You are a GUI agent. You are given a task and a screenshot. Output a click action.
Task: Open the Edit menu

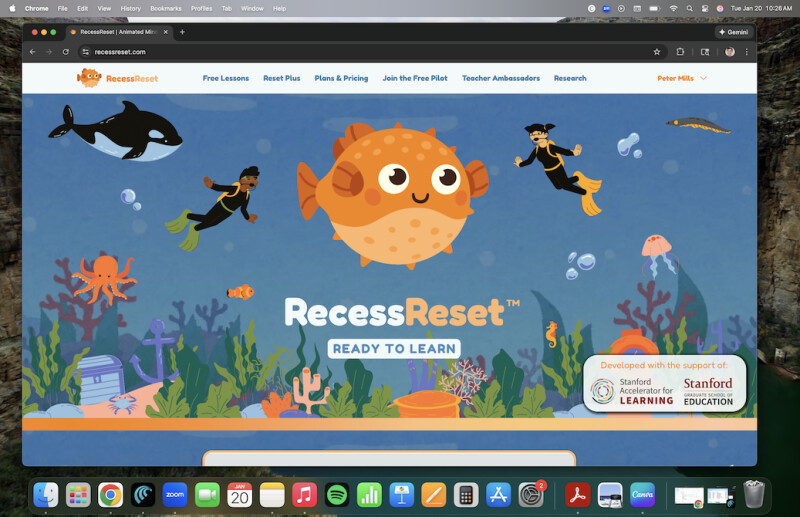tap(82, 8)
